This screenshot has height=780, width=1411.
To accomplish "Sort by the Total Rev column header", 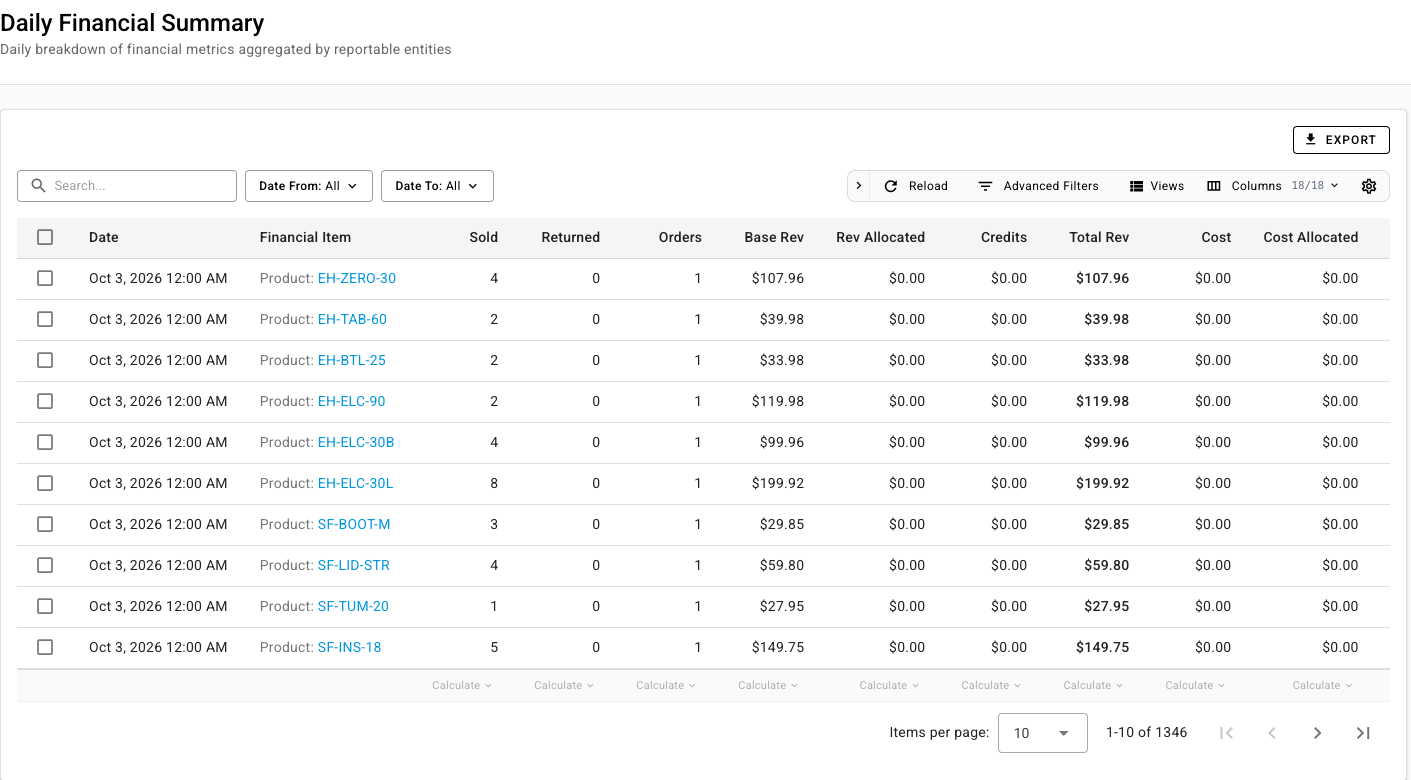I will (x=1099, y=237).
